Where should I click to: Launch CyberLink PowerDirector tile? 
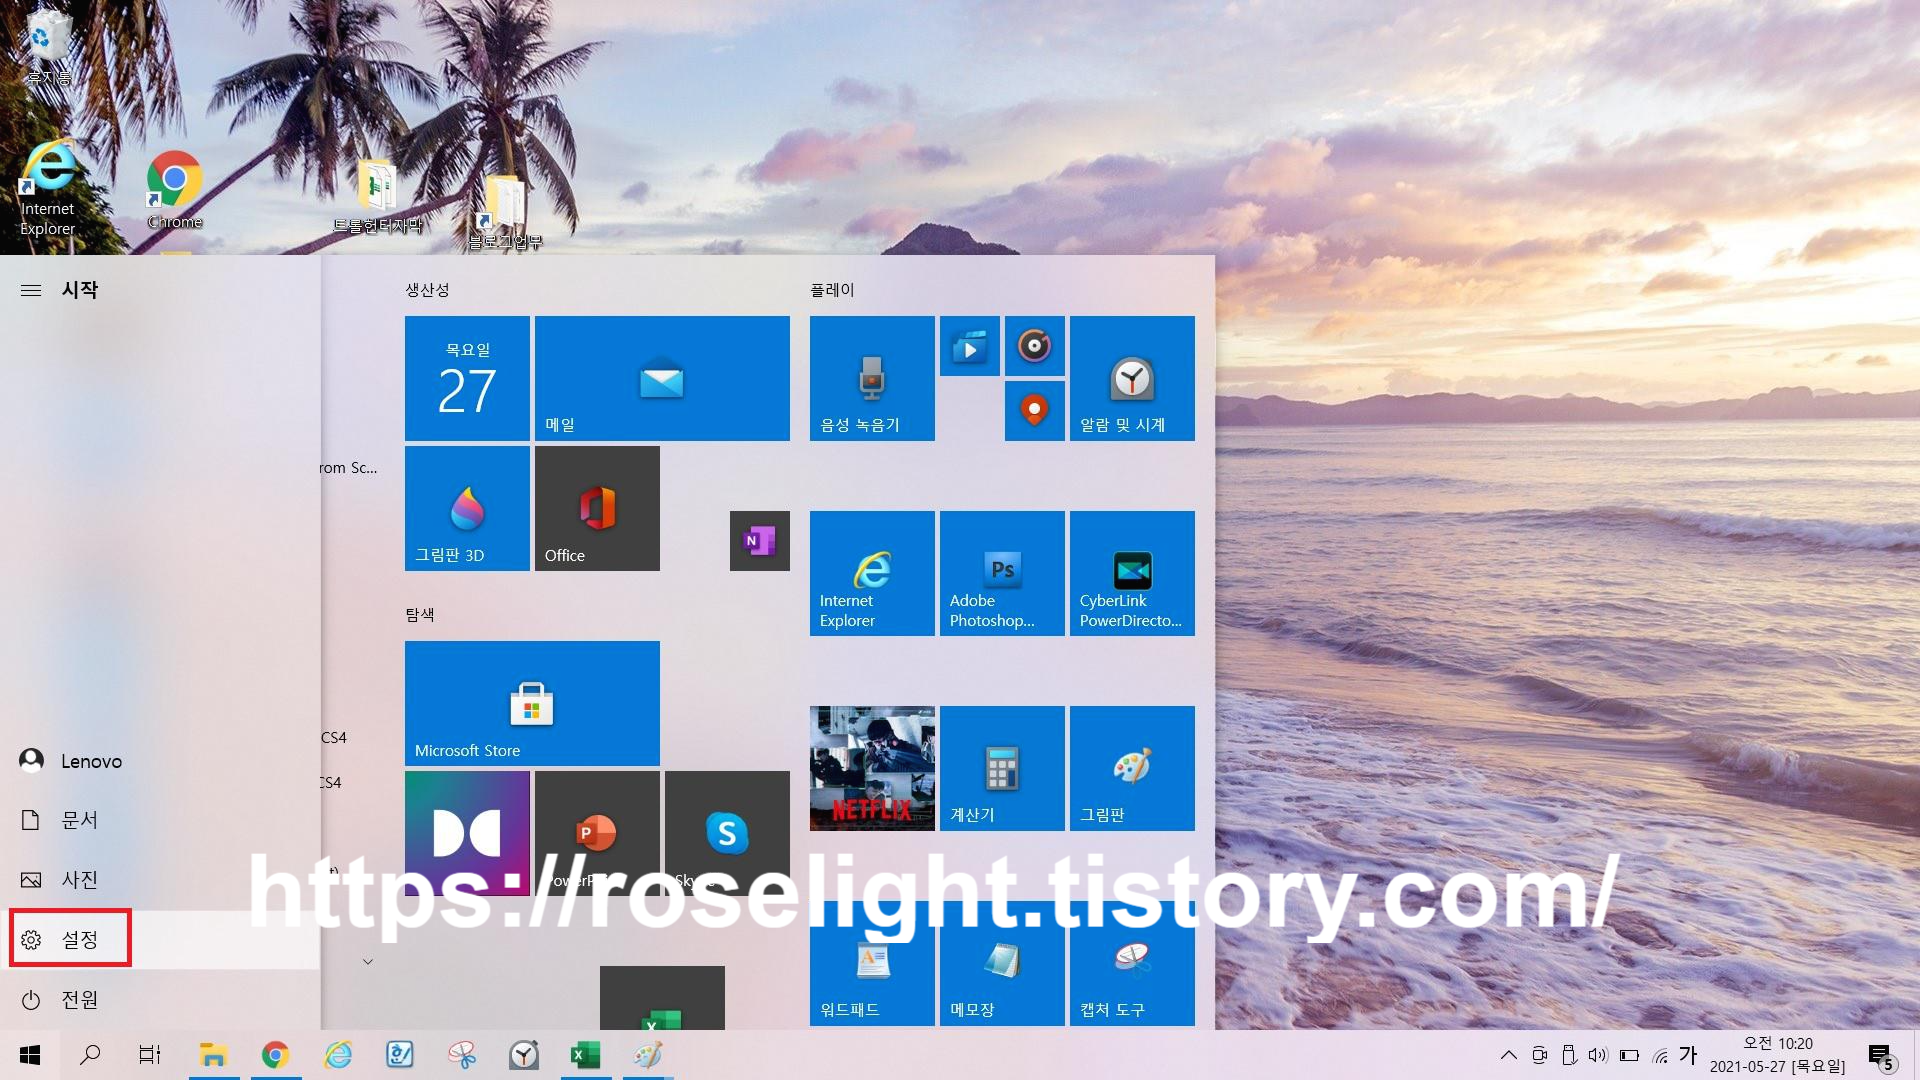click(x=1132, y=573)
